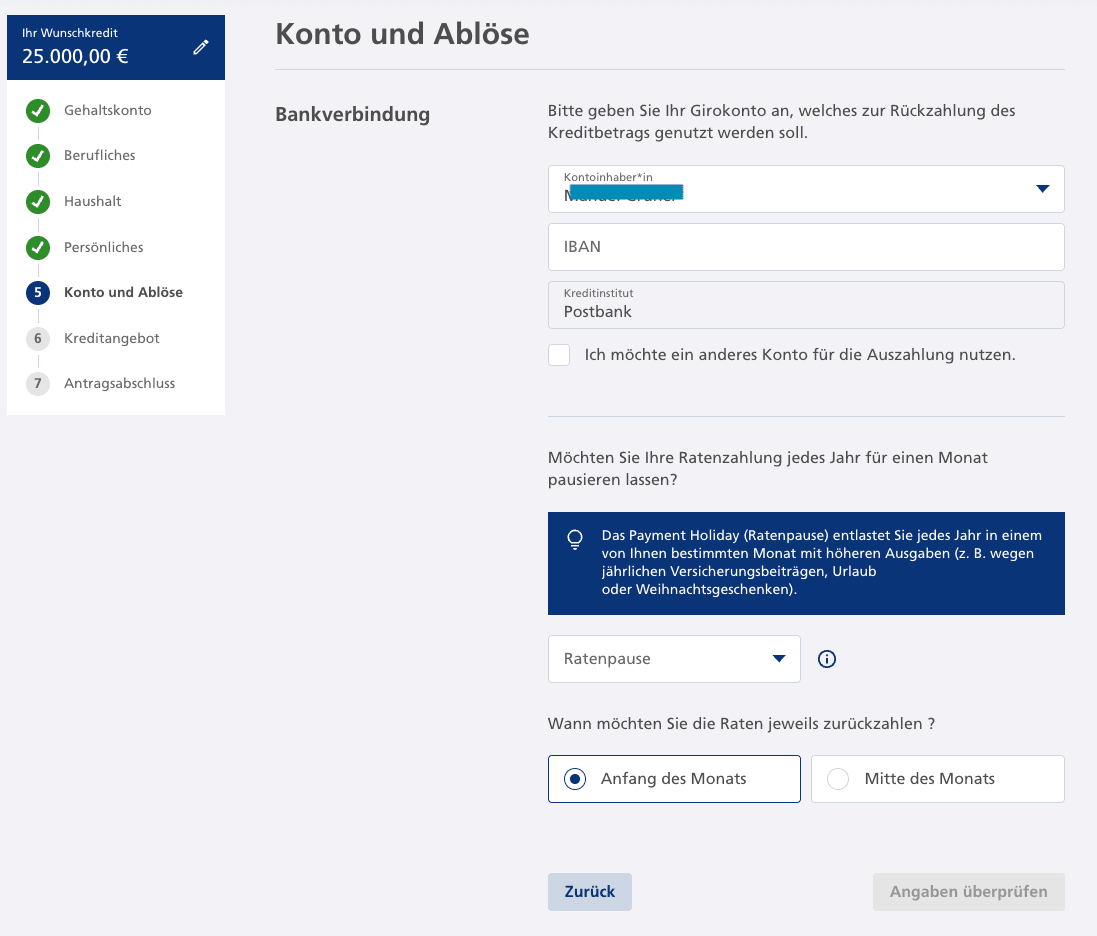1097x936 pixels.
Task: Click the info icon next to Ratenpause
Action: (x=827, y=659)
